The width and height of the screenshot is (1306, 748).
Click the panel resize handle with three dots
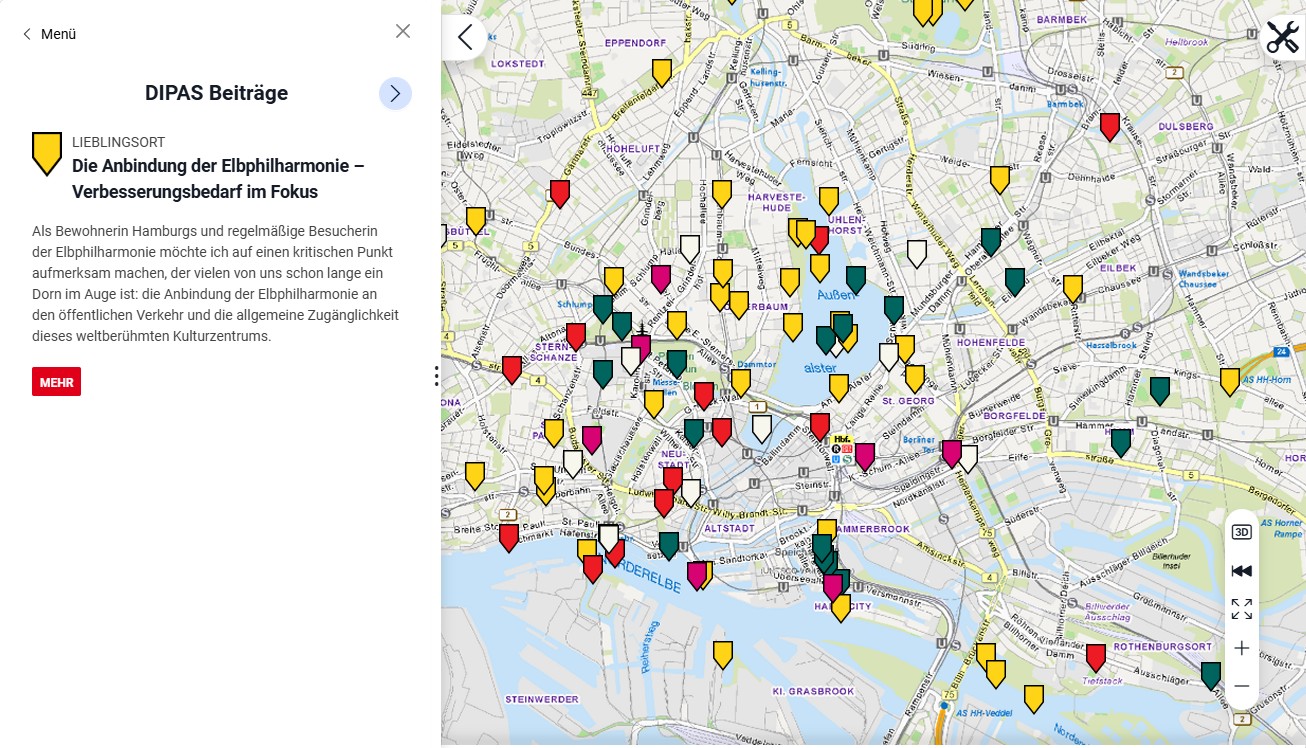436,376
